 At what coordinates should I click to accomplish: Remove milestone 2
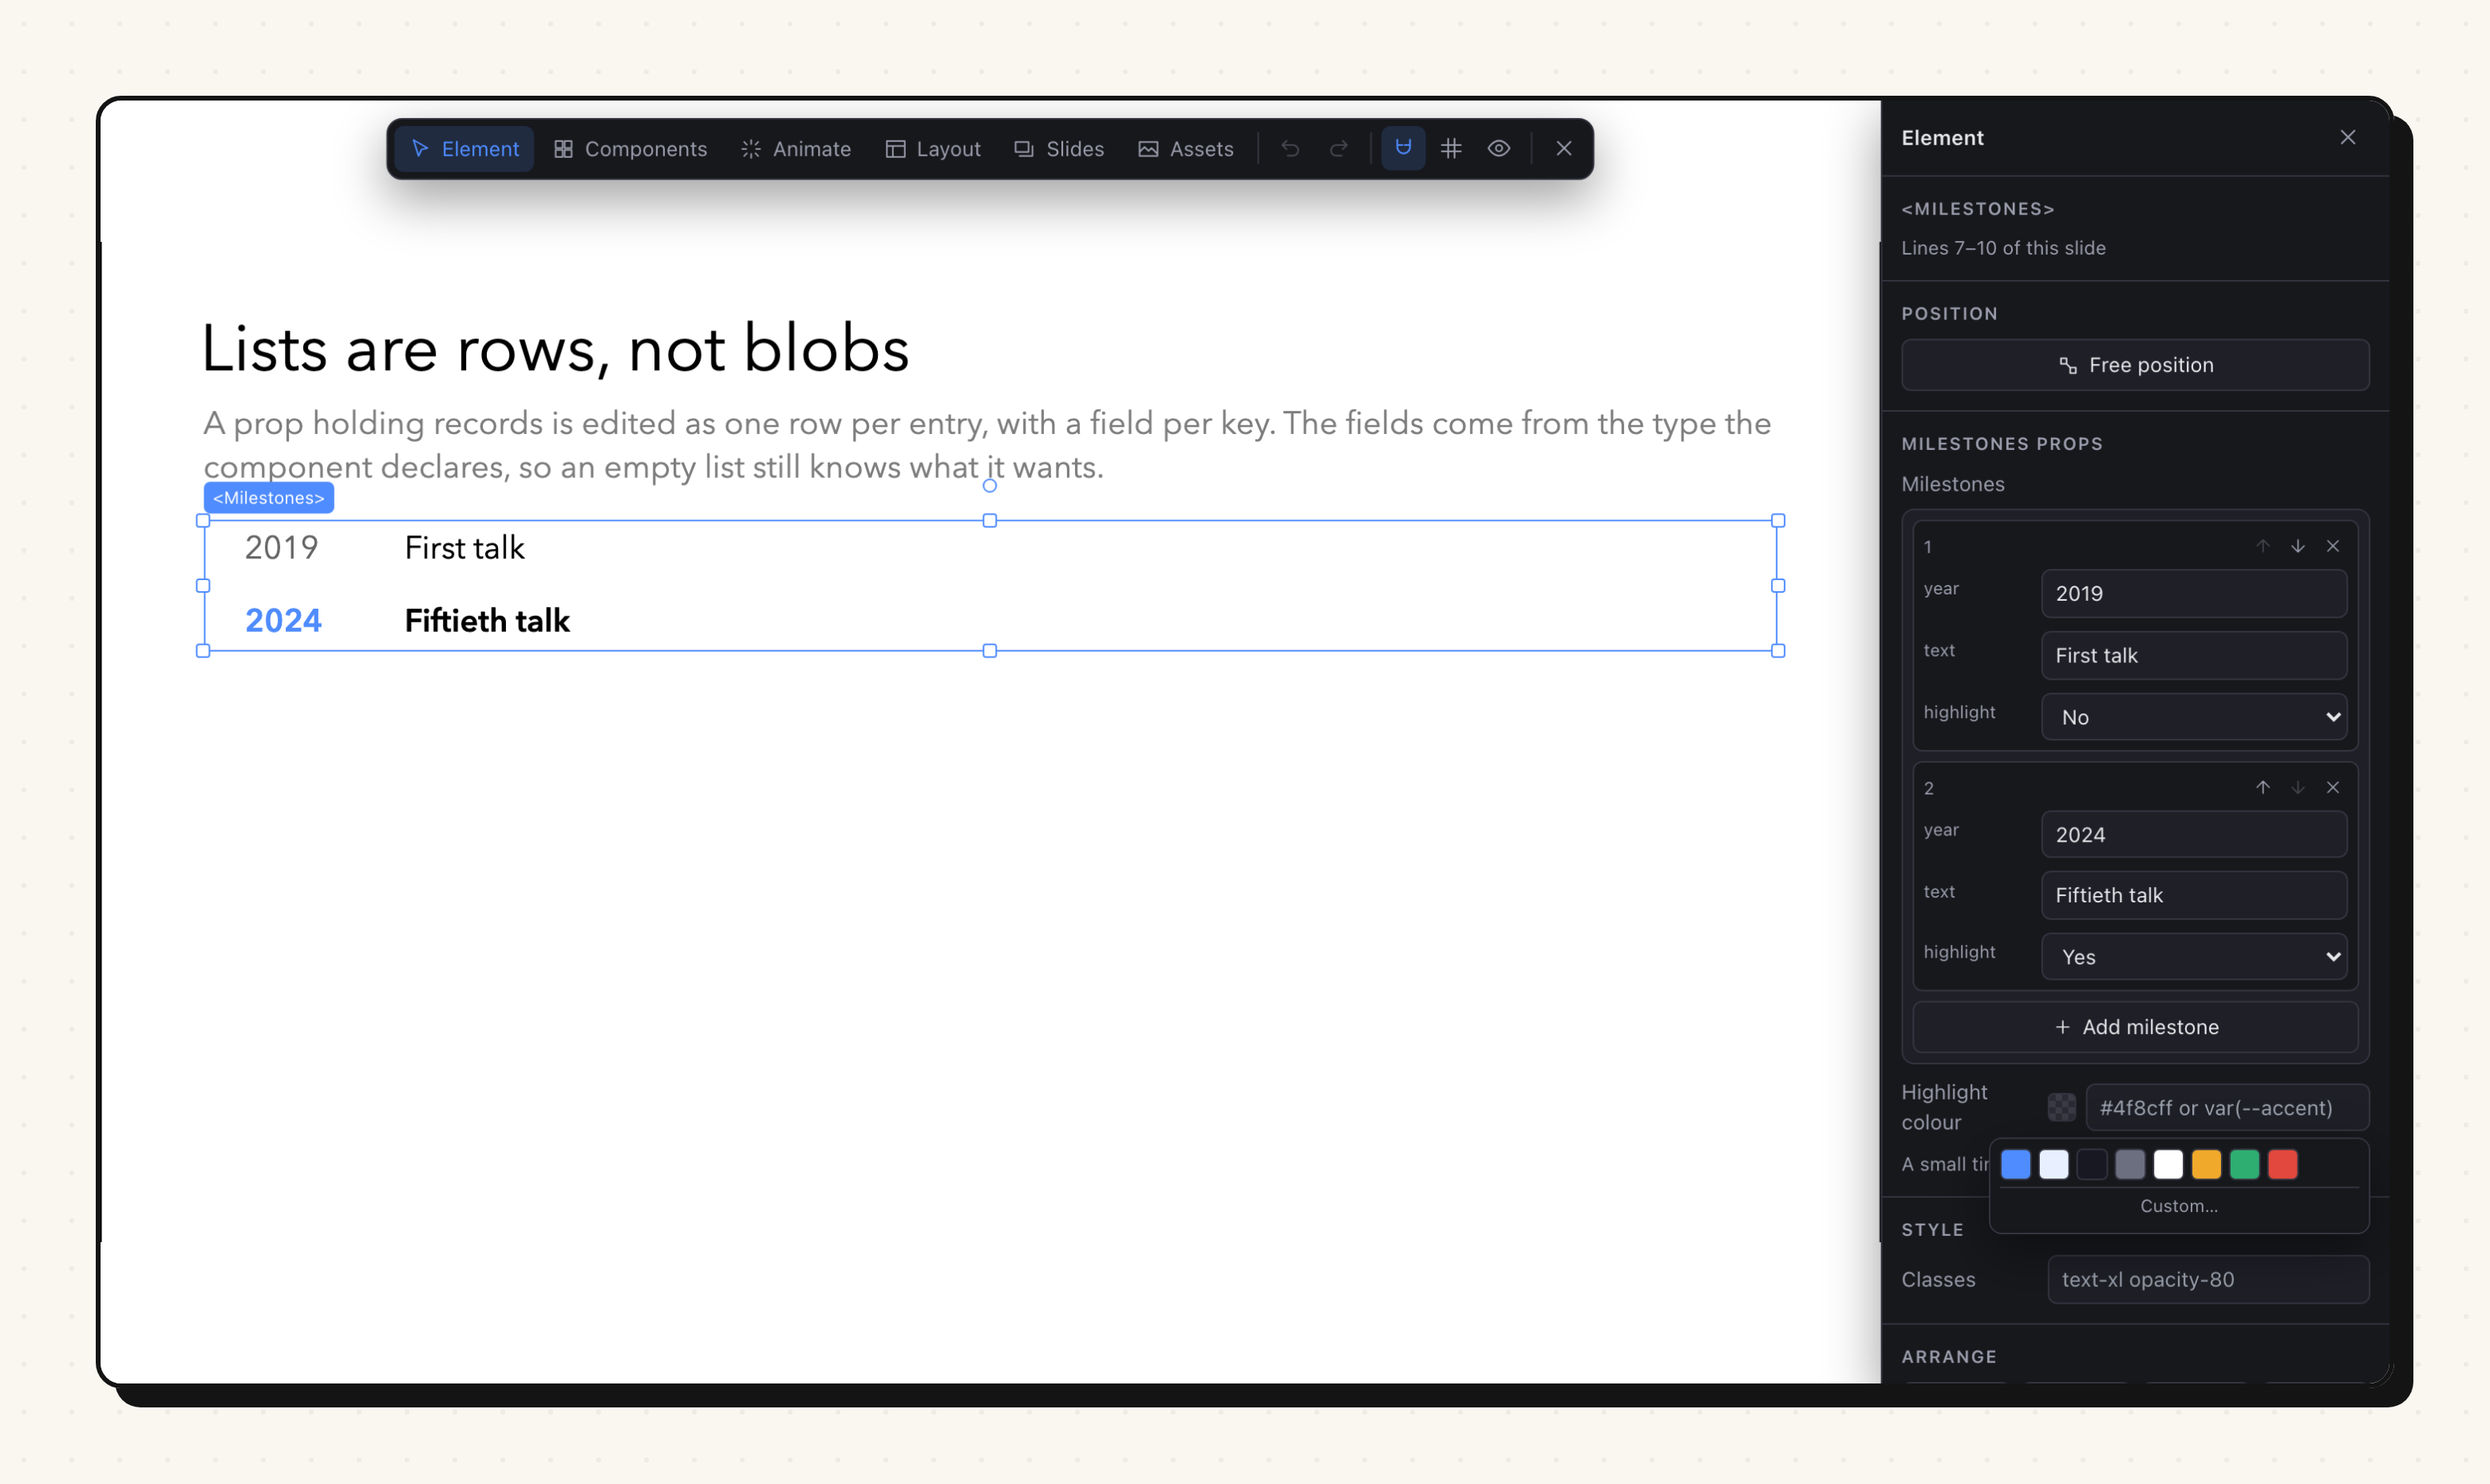[2333, 787]
